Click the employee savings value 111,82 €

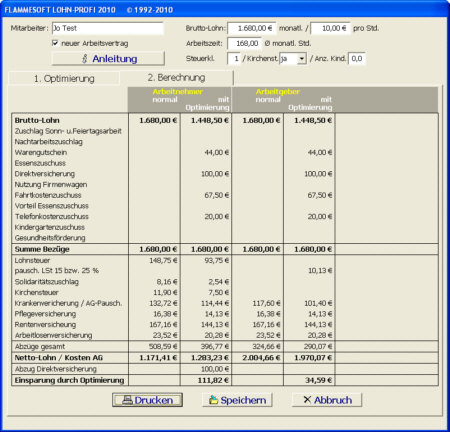point(213,380)
